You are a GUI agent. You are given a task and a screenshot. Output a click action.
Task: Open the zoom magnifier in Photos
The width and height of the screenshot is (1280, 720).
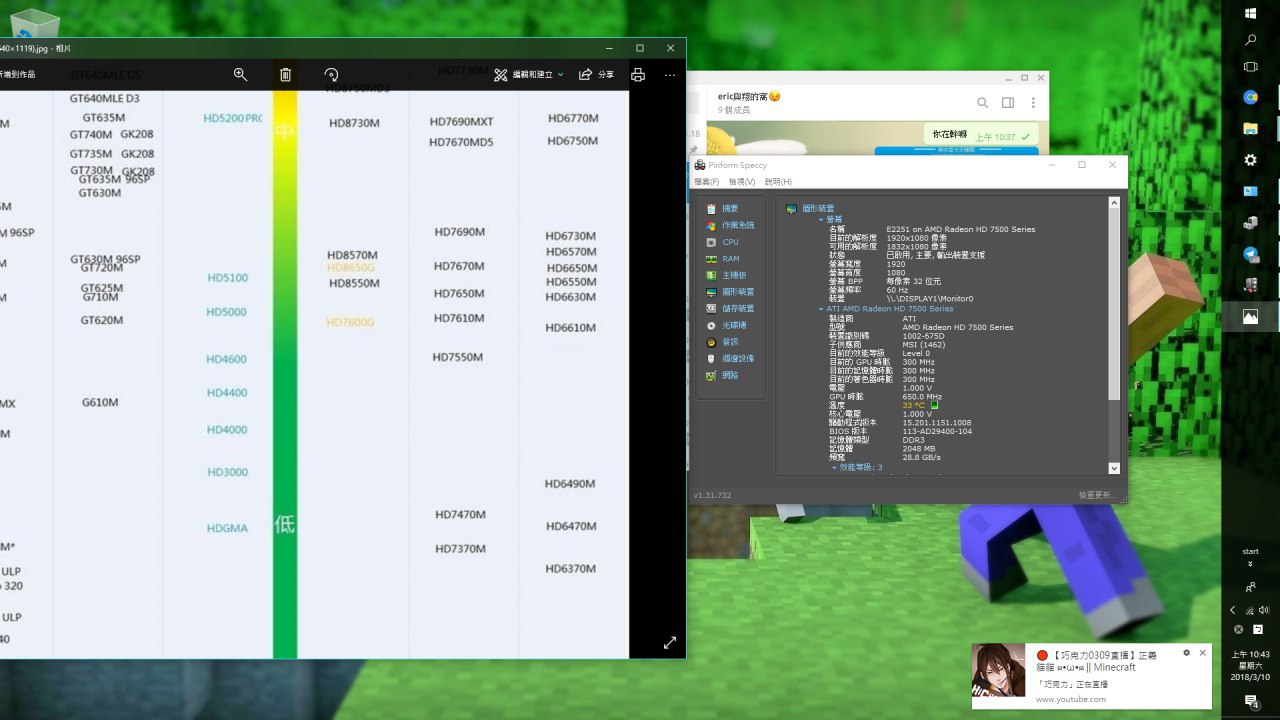click(240, 74)
